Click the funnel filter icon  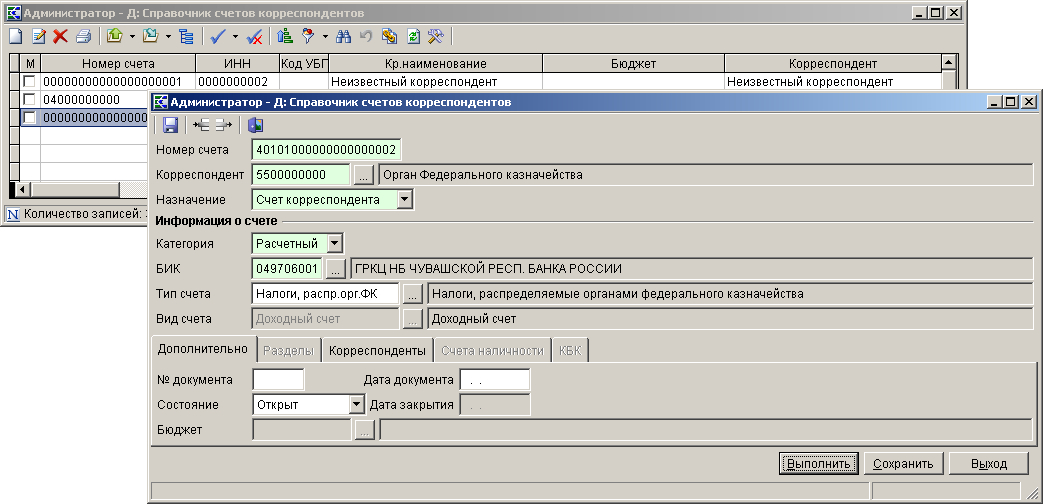pos(308,37)
